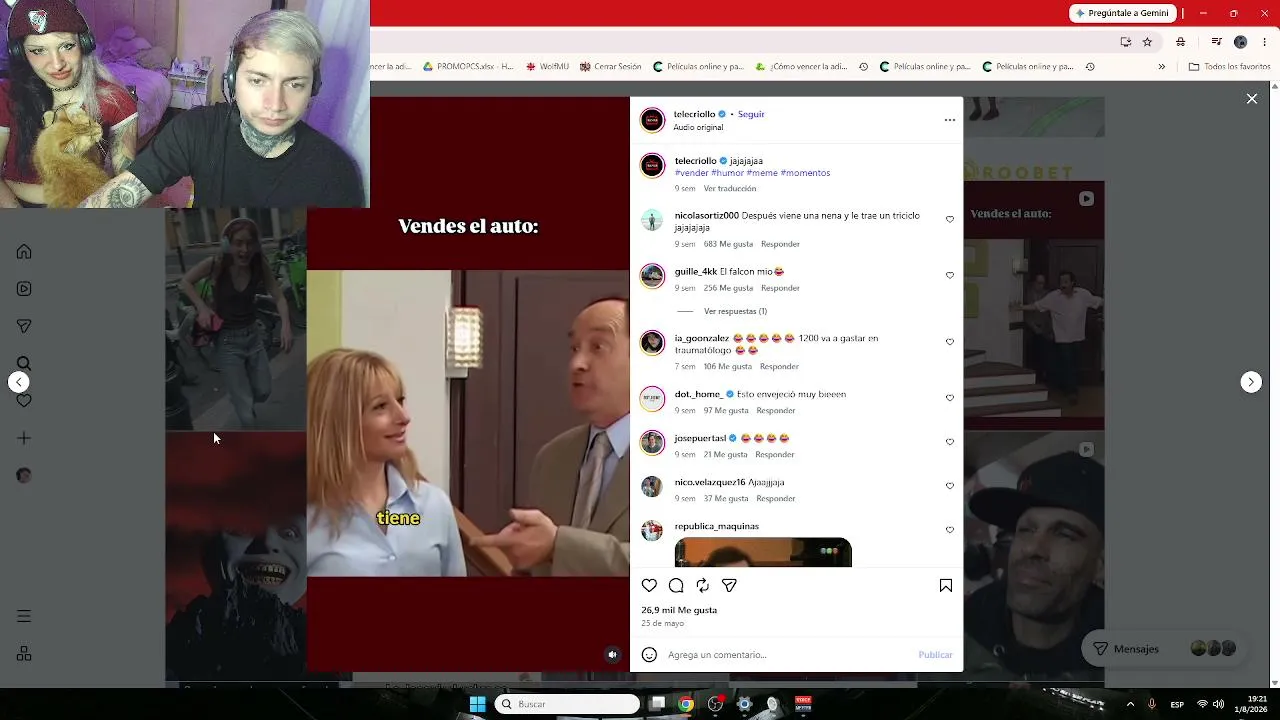Open the #momentos hashtag
The width and height of the screenshot is (1280, 720).
pos(805,173)
